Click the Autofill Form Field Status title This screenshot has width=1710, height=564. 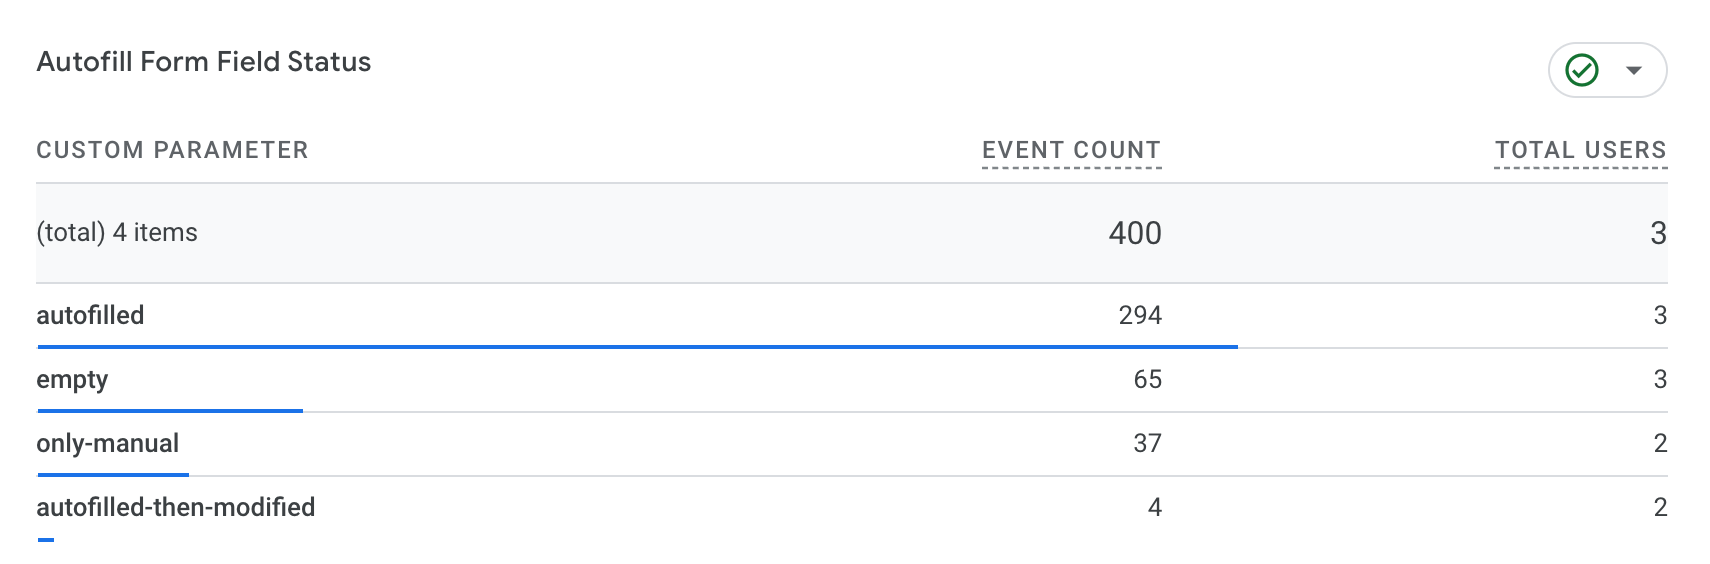tap(204, 62)
